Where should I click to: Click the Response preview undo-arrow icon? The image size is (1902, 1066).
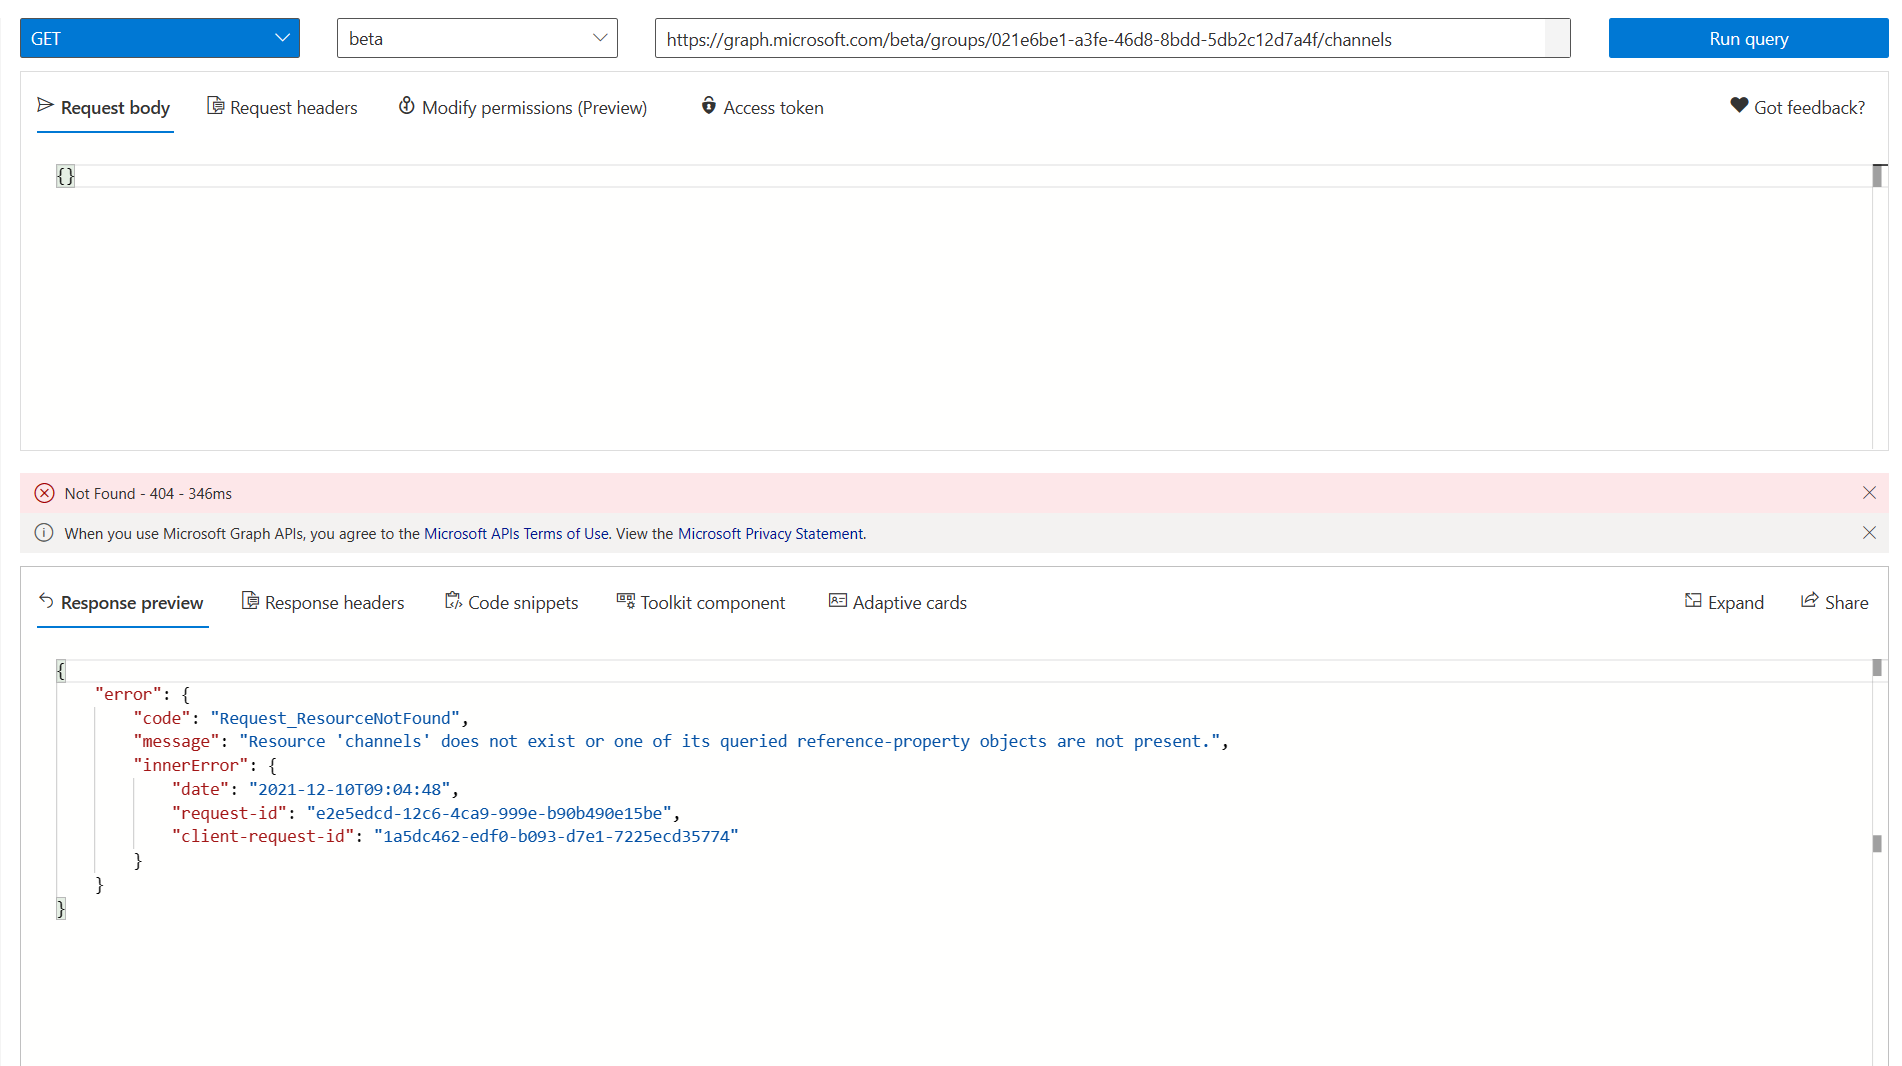[46, 600]
